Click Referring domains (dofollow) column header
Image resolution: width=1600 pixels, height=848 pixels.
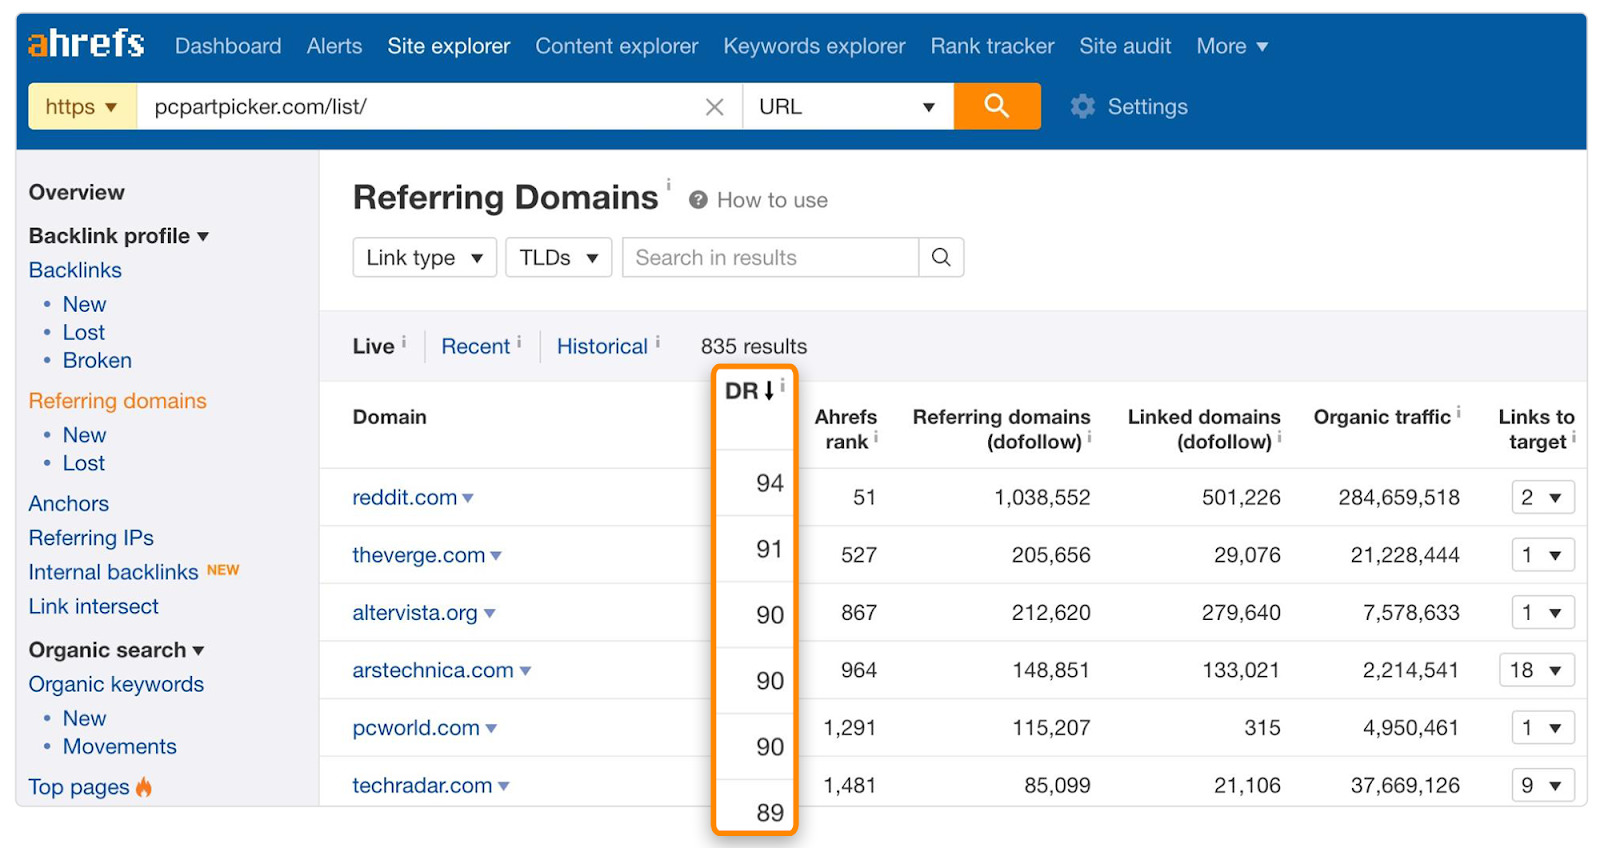tap(1001, 429)
